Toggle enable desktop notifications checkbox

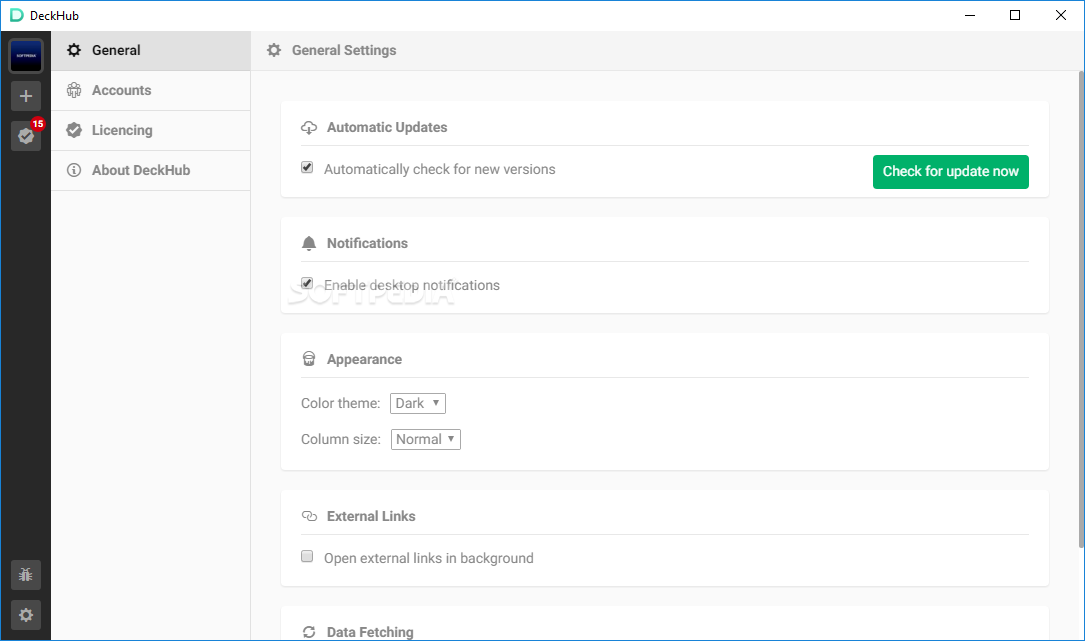tap(307, 283)
